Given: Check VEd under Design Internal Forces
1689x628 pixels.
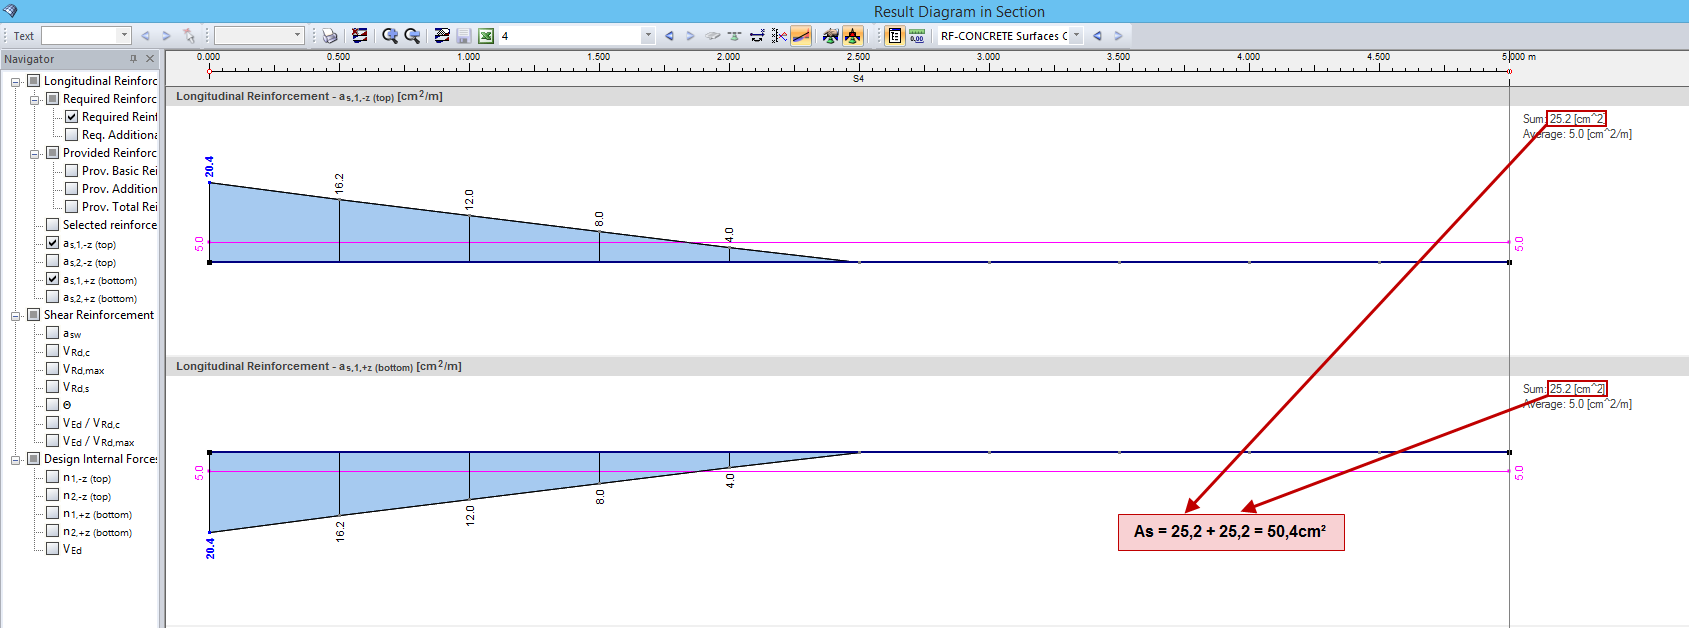Looking at the screenshot, I should [53, 548].
